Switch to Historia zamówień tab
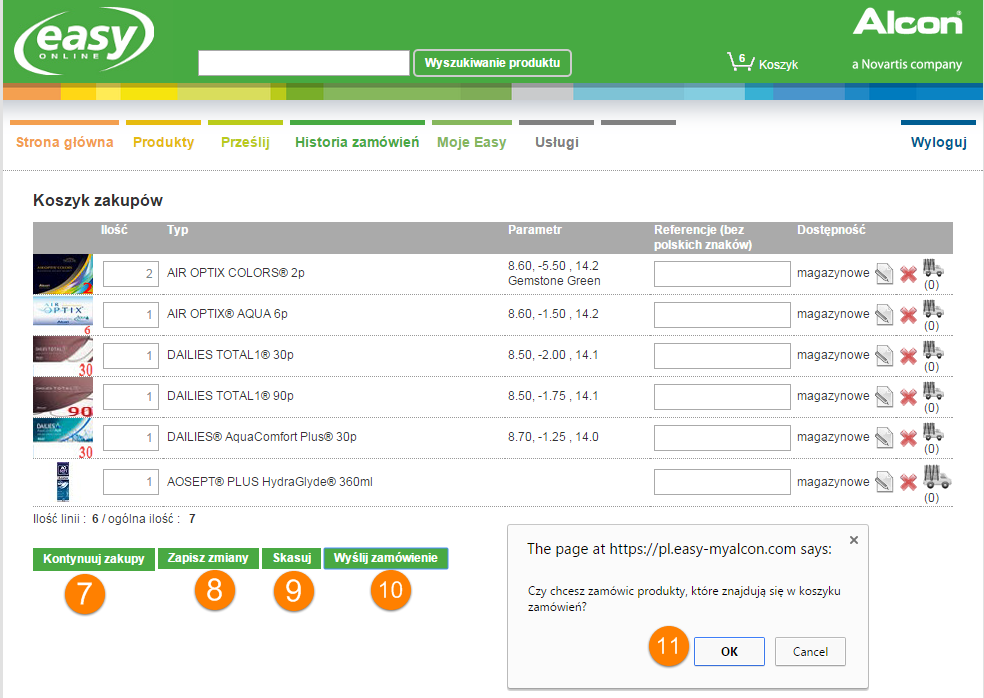The height and width of the screenshot is (698, 984). [357, 142]
